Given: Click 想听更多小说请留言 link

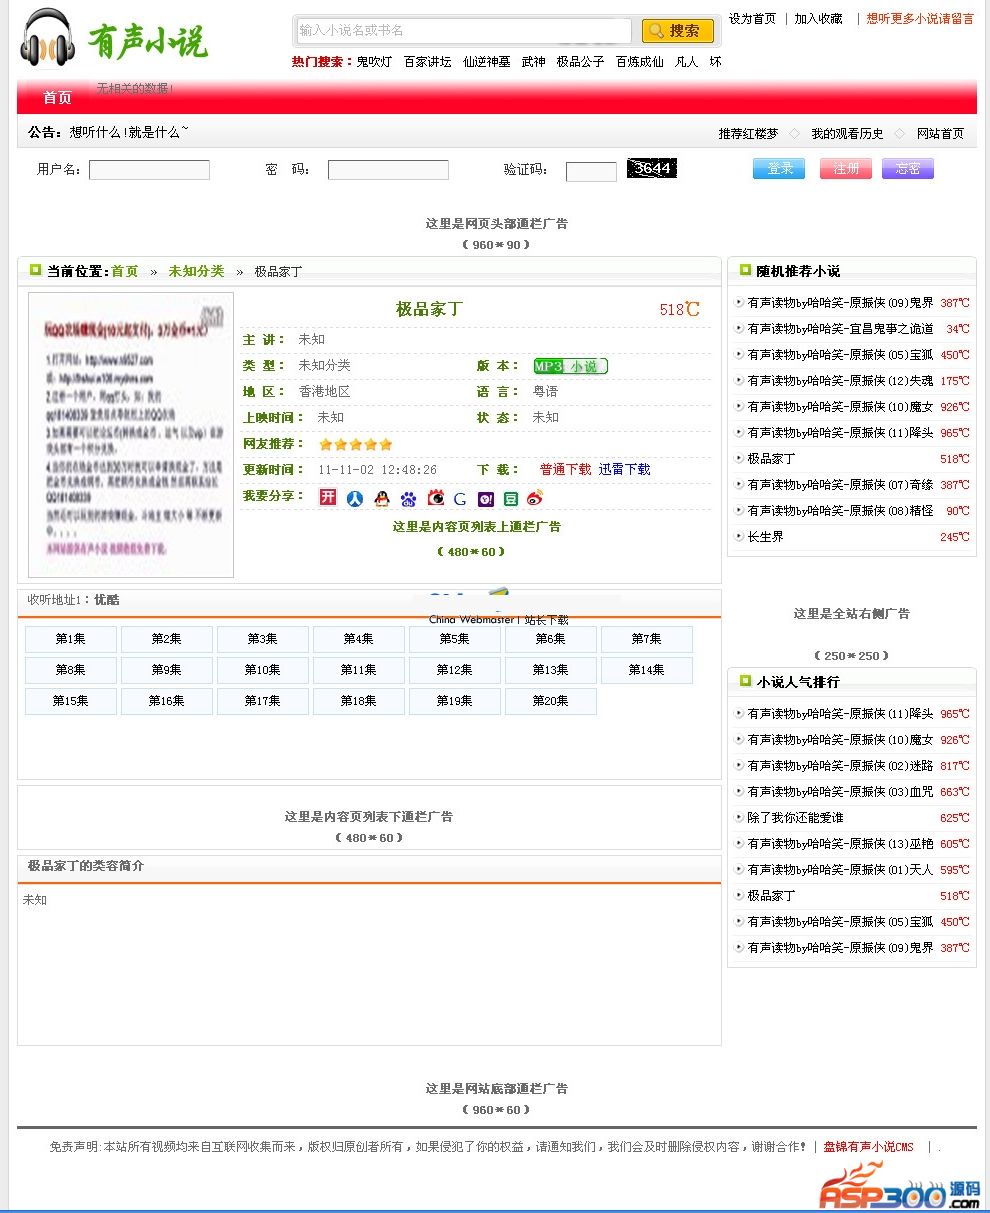Looking at the screenshot, I should pyautogui.click(x=920, y=18).
